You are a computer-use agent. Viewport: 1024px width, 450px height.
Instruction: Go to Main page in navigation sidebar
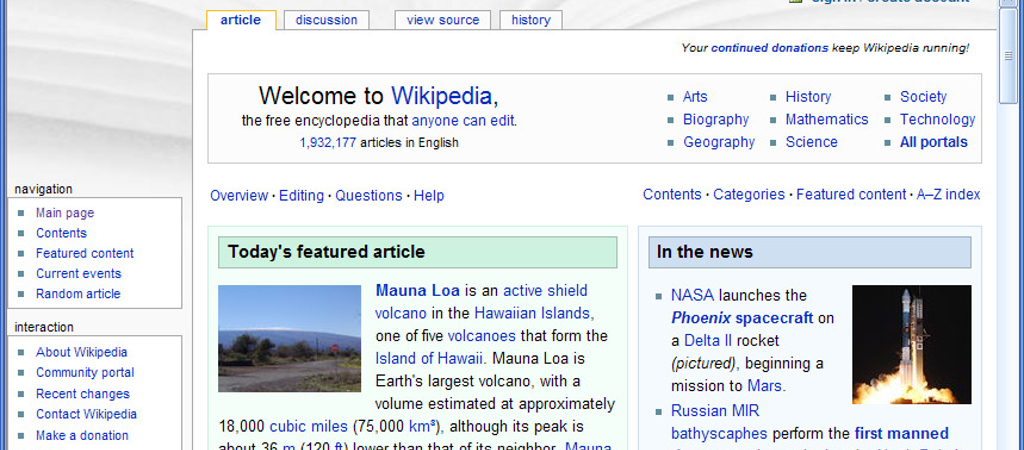pos(65,213)
